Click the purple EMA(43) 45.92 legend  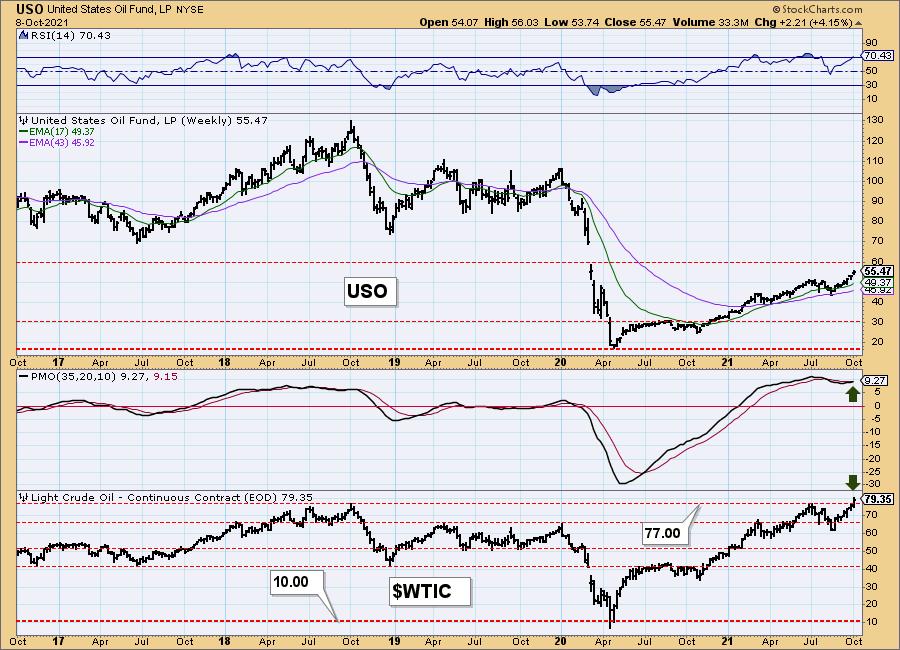tap(57, 142)
